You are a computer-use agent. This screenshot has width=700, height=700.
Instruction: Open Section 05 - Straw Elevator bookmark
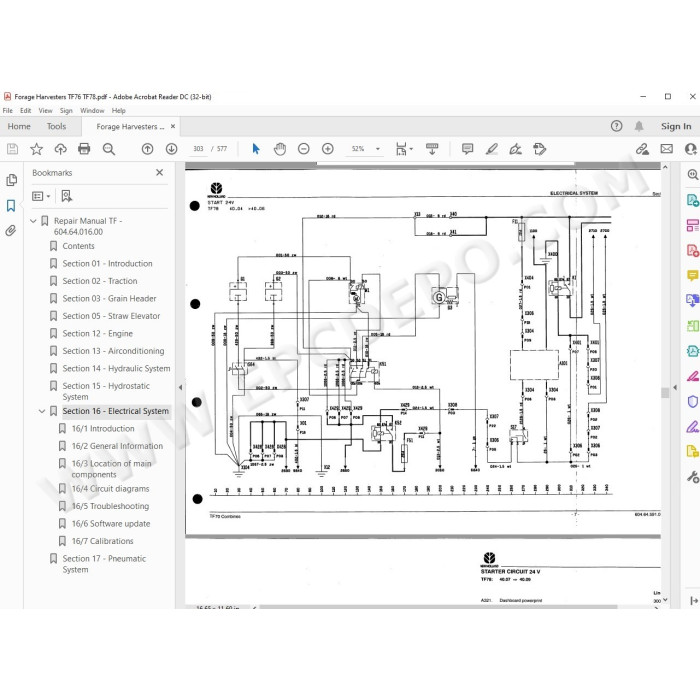[x=111, y=316]
